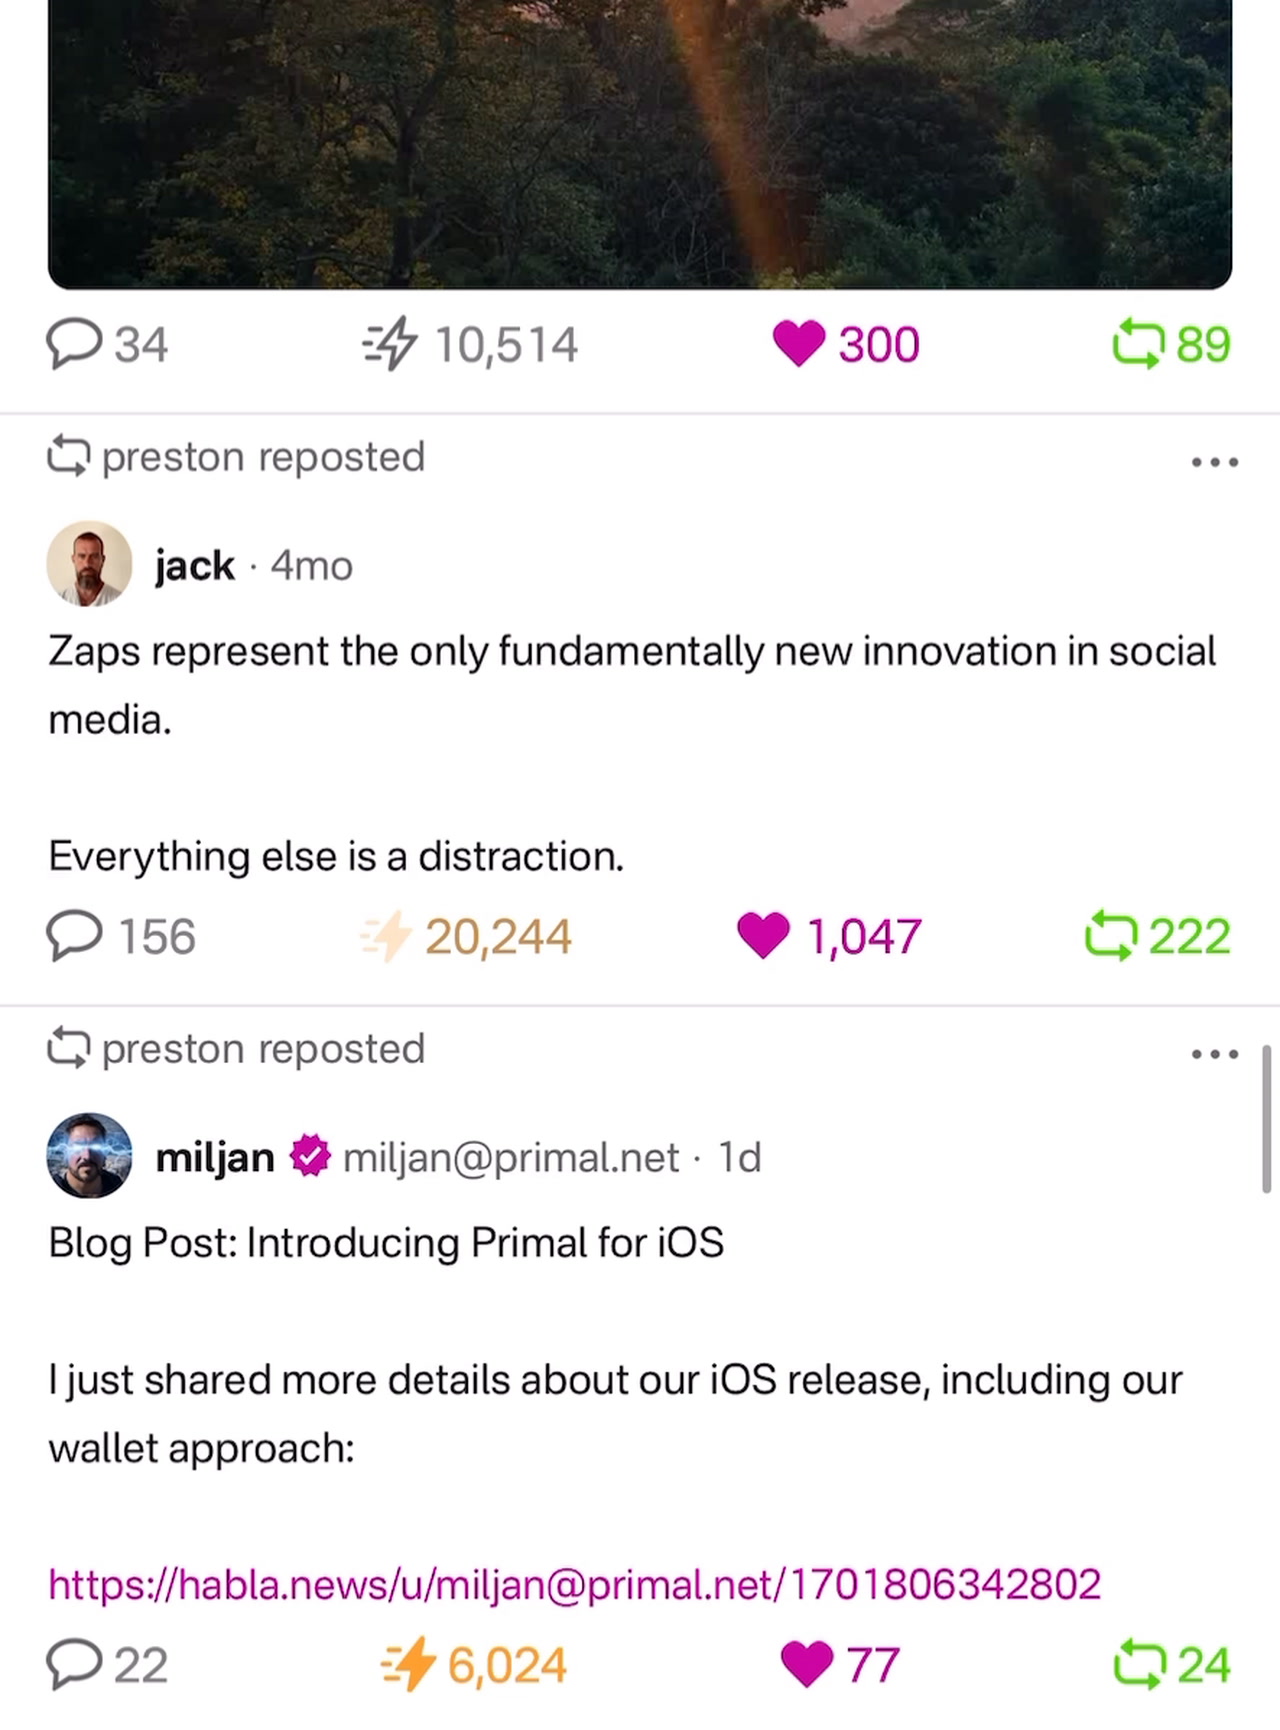Click the feed scrollbar on the right edge
This screenshot has height=1730, width=1280.
pyautogui.click(x=1266, y=1118)
